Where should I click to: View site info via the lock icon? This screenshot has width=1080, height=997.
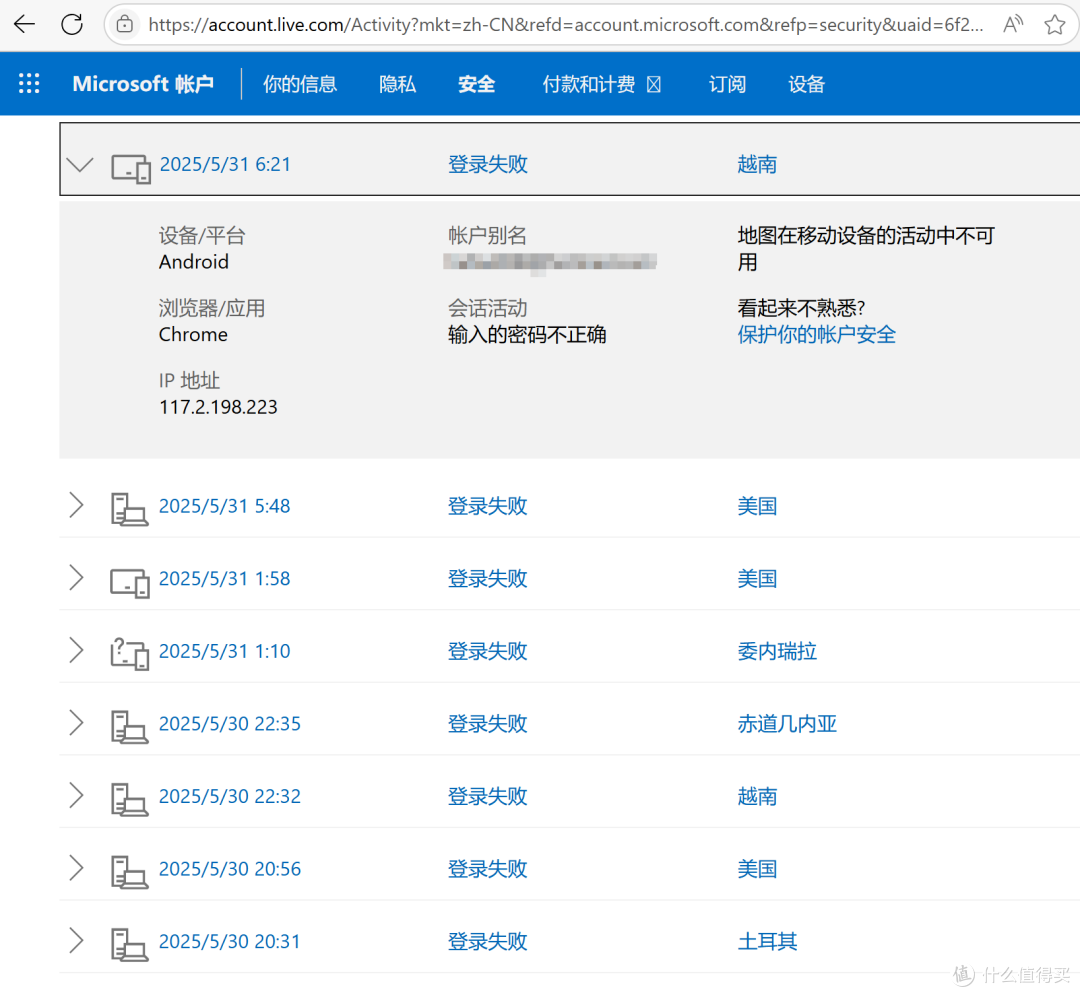(x=125, y=25)
